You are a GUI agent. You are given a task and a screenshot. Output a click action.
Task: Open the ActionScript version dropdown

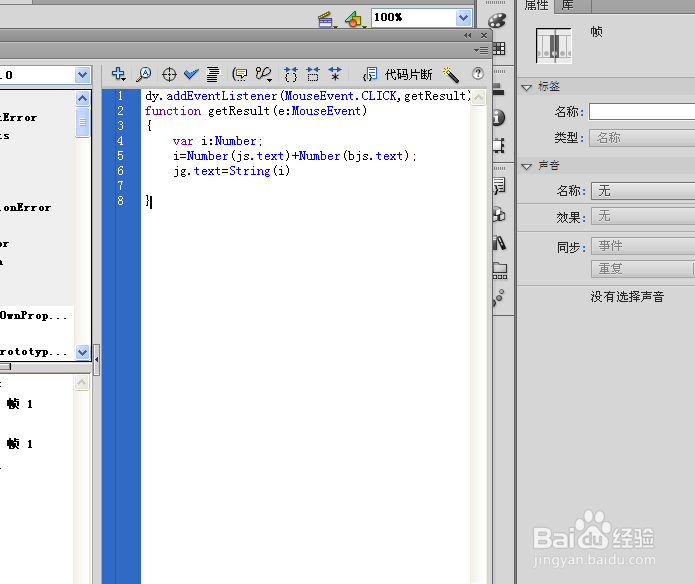click(82, 75)
